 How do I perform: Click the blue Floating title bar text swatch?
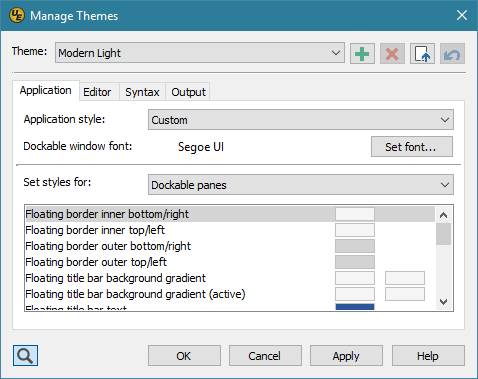pyautogui.click(x=355, y=307)
